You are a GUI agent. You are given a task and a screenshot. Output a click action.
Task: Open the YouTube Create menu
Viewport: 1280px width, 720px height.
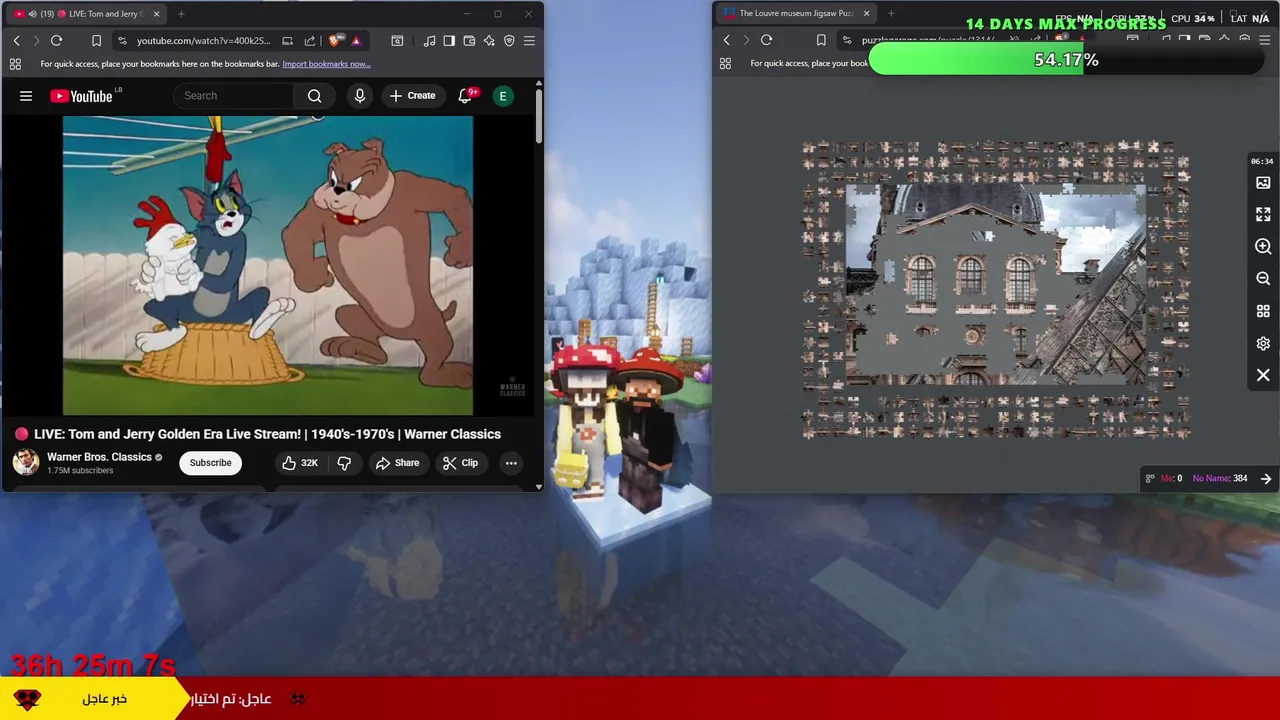[x=412, y=96]
